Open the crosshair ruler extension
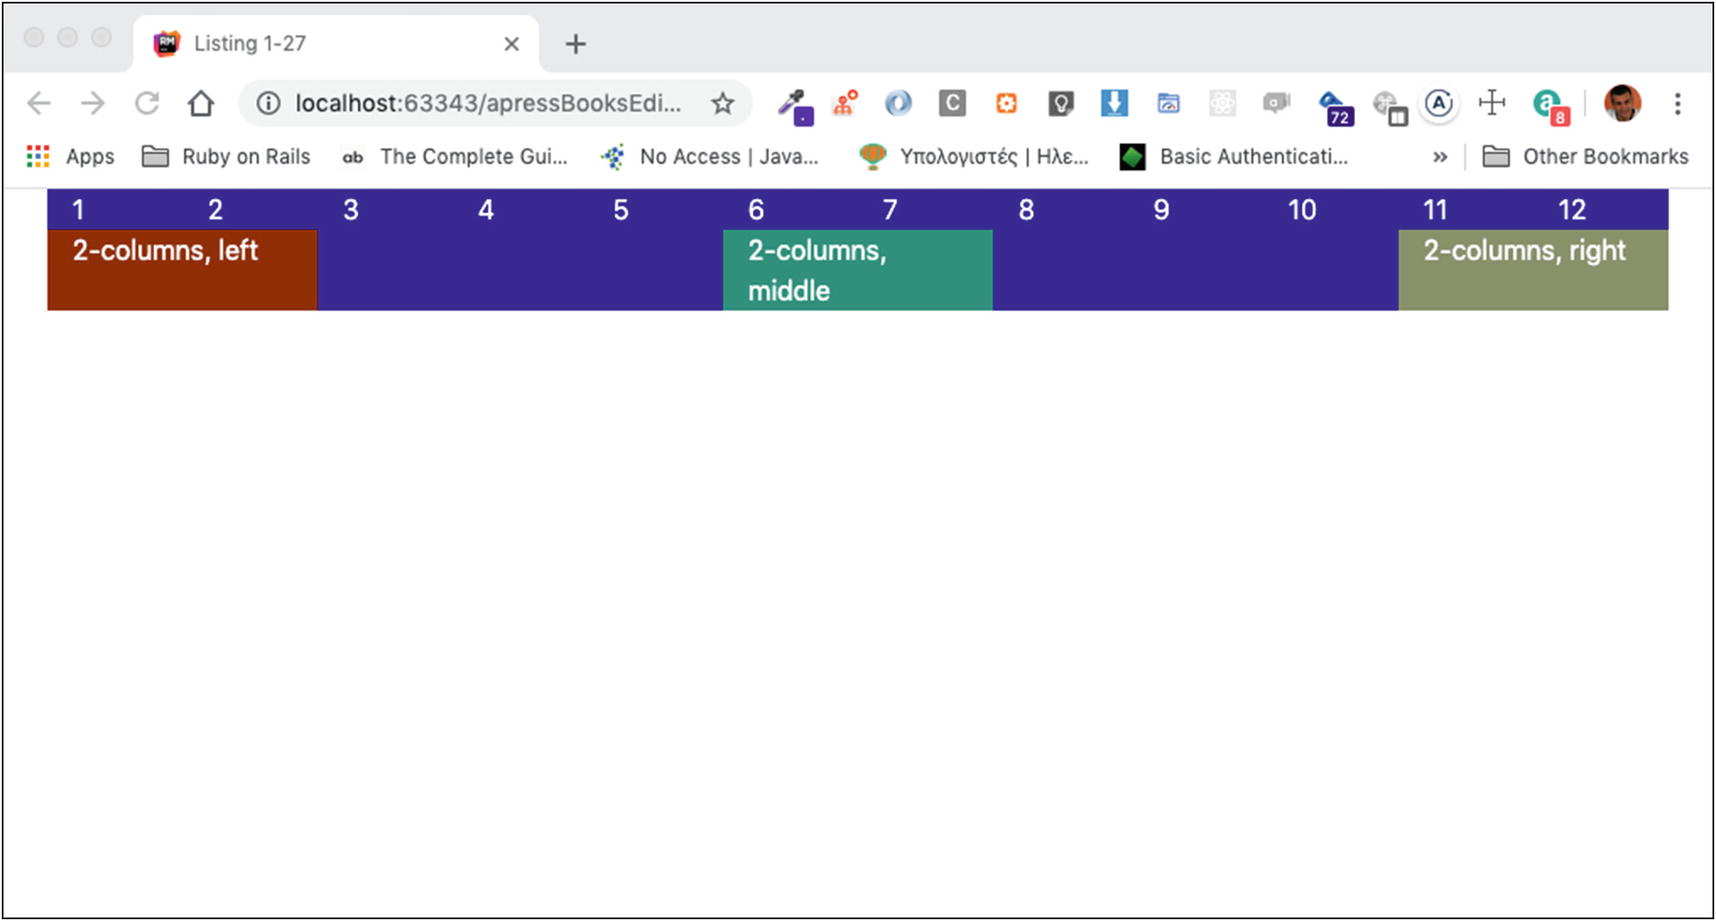 pos(1491,103)
